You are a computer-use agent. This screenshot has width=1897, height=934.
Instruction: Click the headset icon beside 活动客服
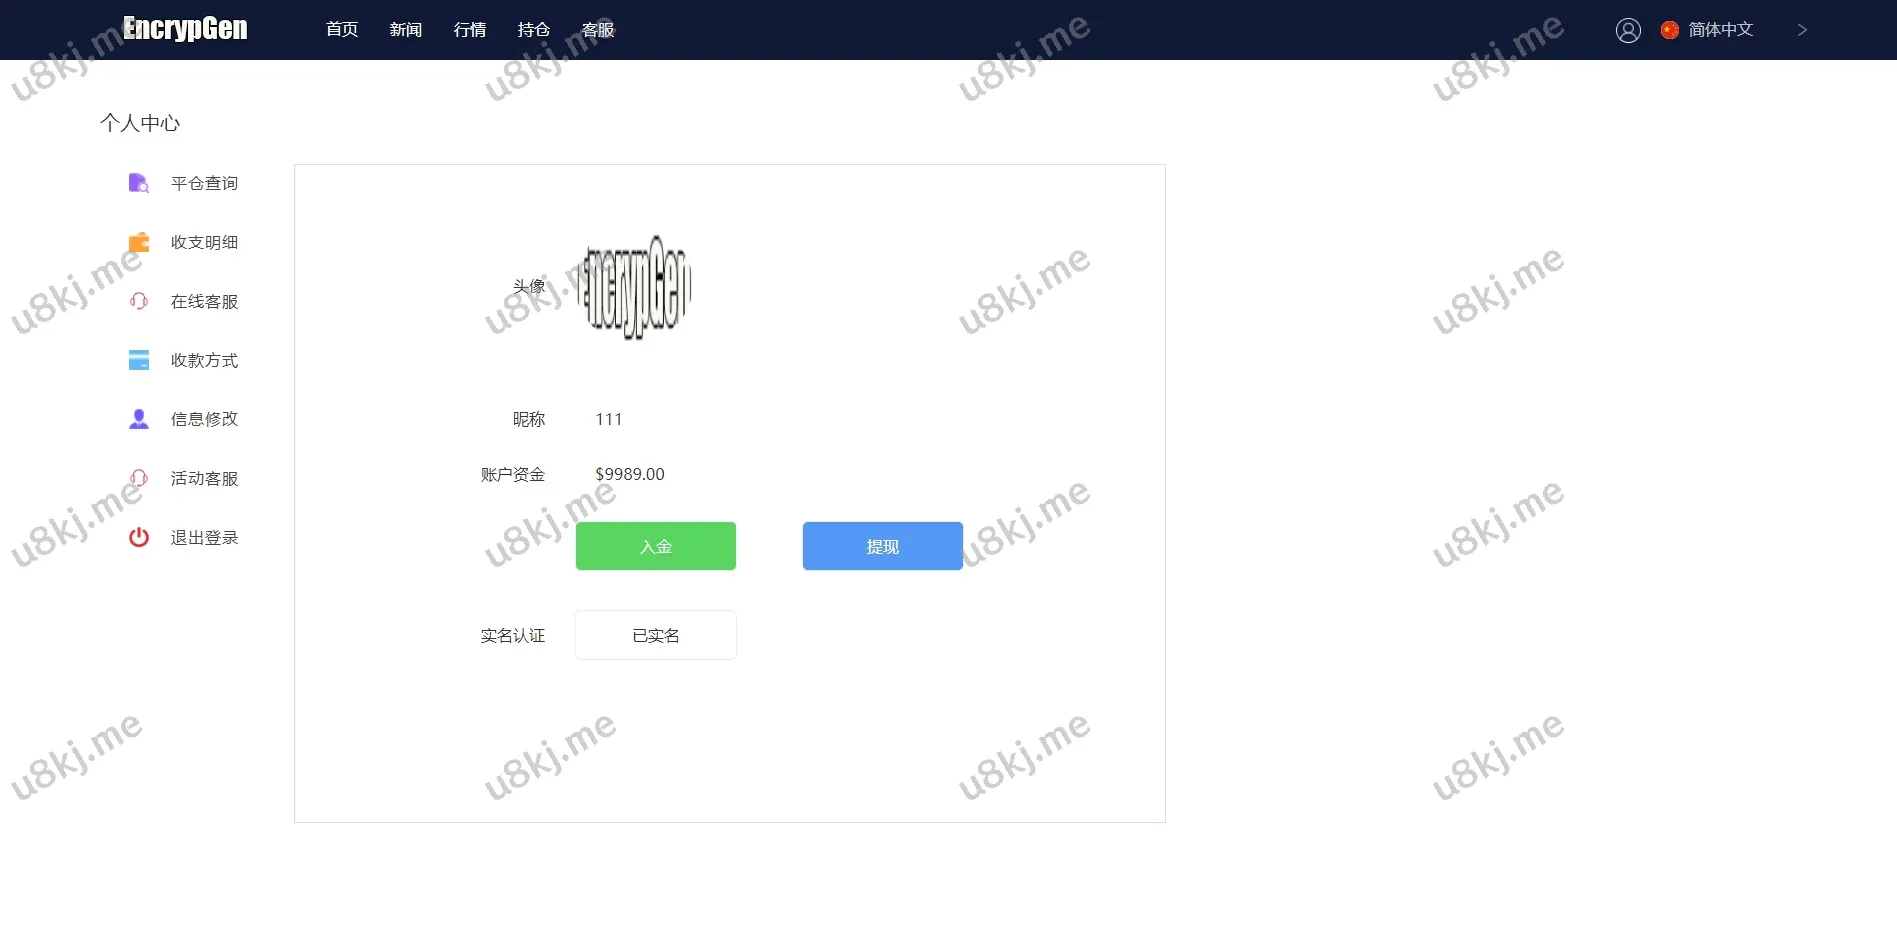point(138,478)
